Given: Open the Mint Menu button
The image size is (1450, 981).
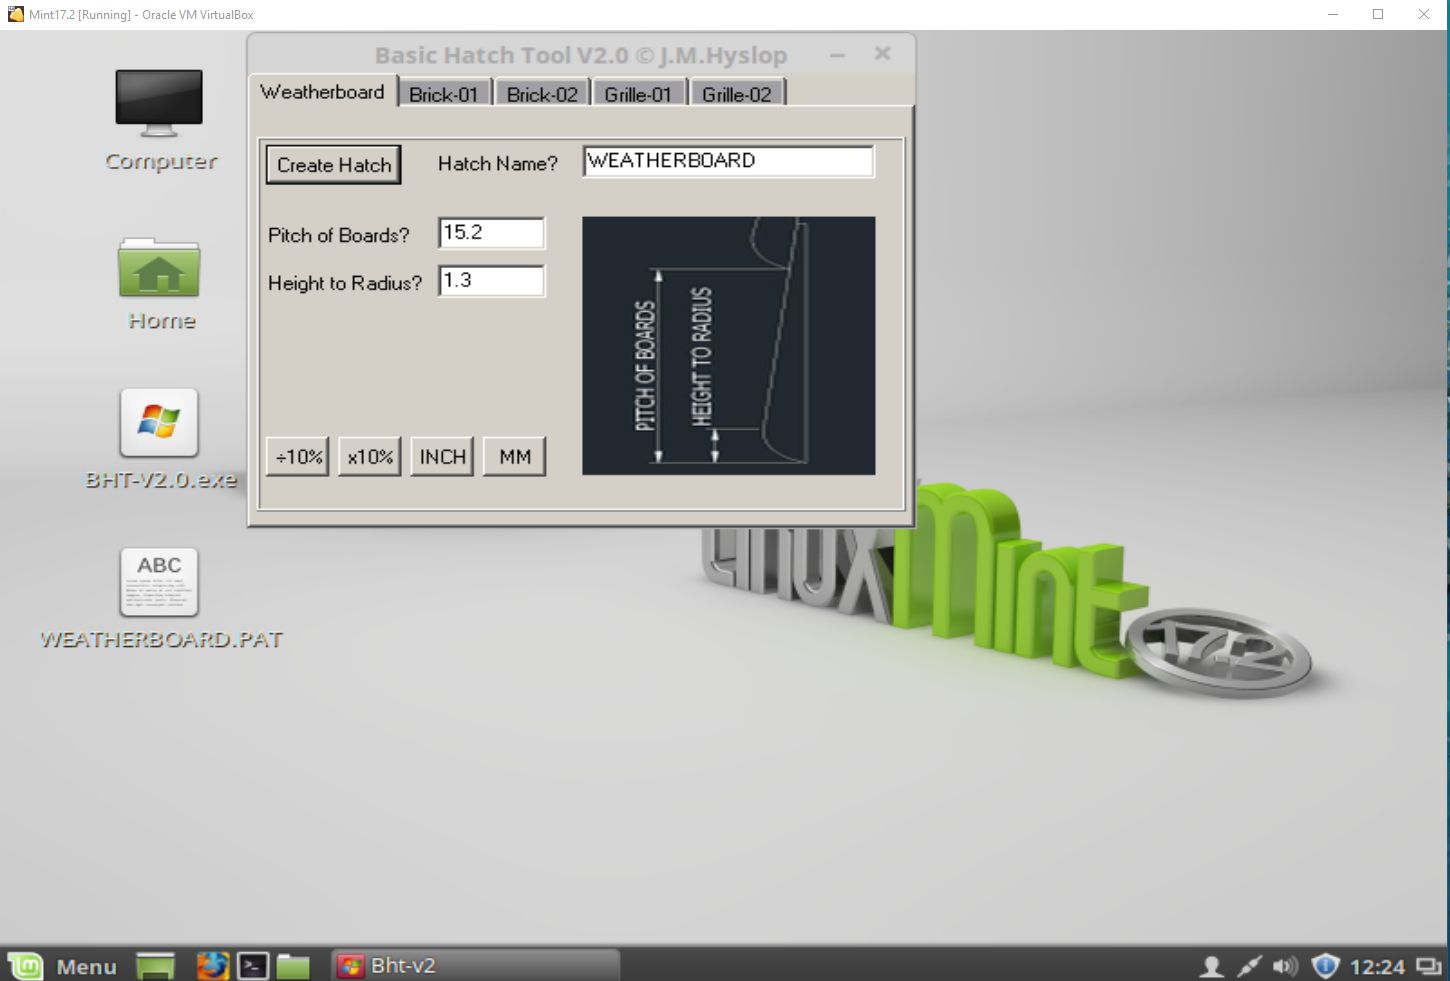Looking at the screenshot, I should 62,966.
